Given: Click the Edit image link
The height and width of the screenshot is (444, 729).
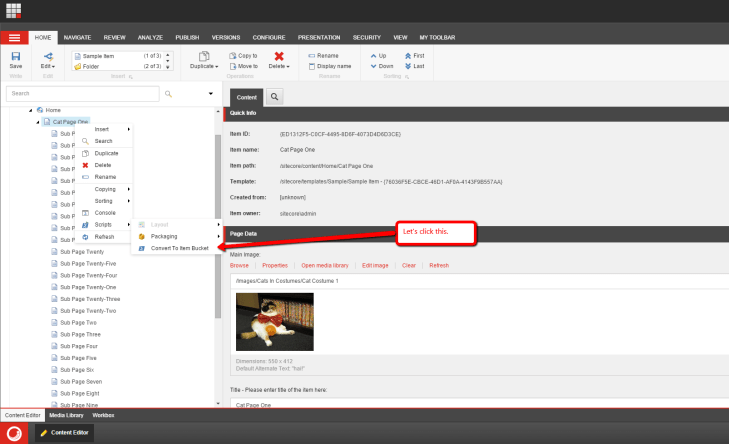Looking at the screenshot, I should [375, 265].
